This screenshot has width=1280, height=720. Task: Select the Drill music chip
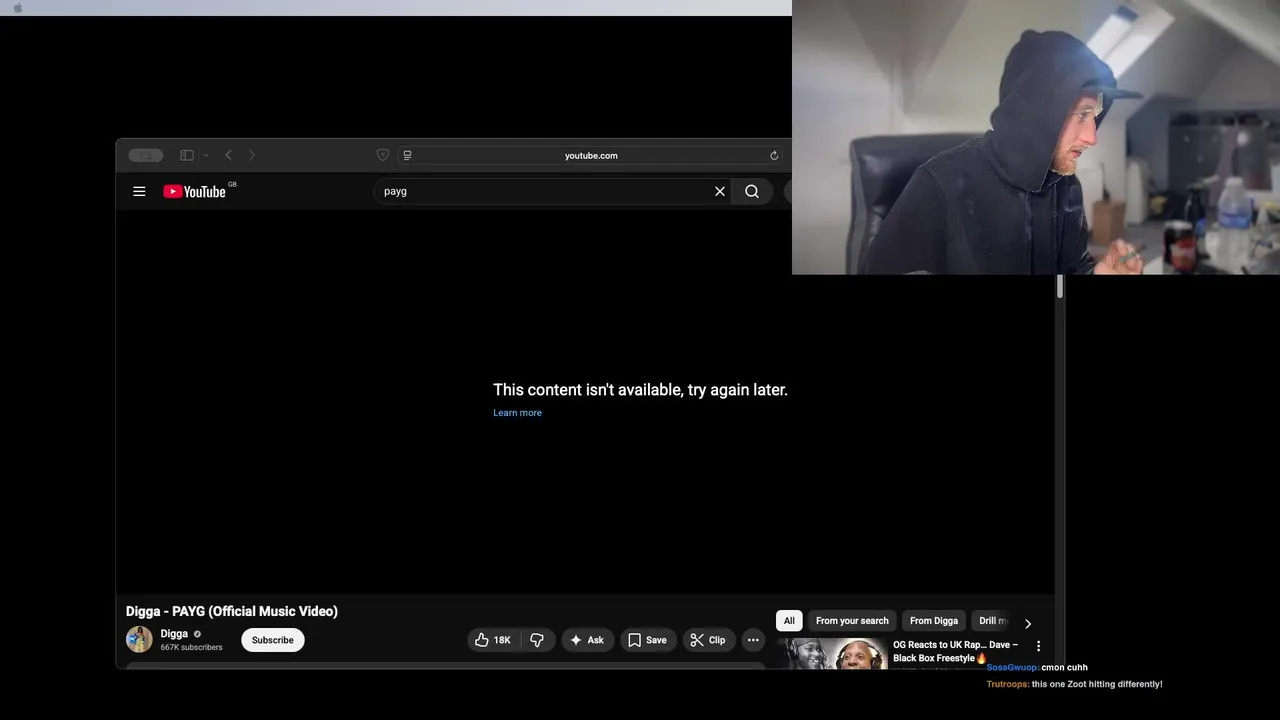coord(993,621)
